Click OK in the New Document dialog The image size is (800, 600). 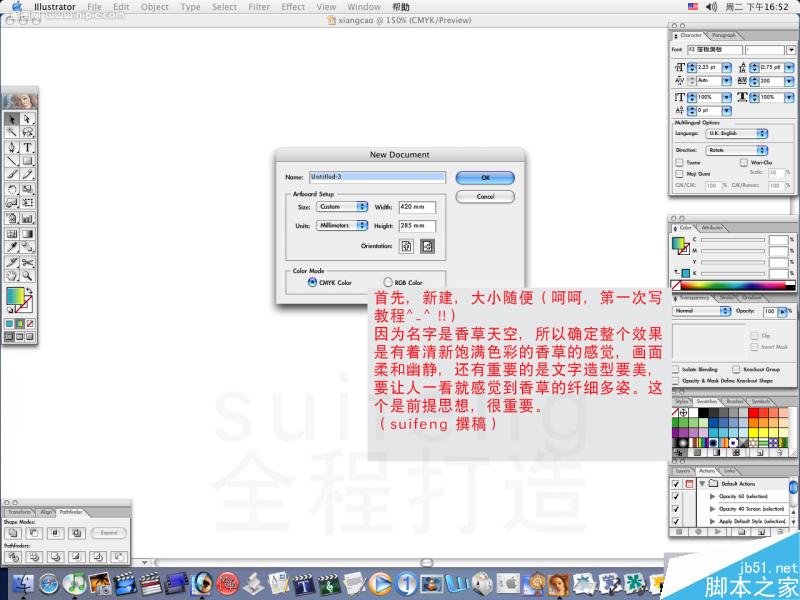click(x=485, y=178)
